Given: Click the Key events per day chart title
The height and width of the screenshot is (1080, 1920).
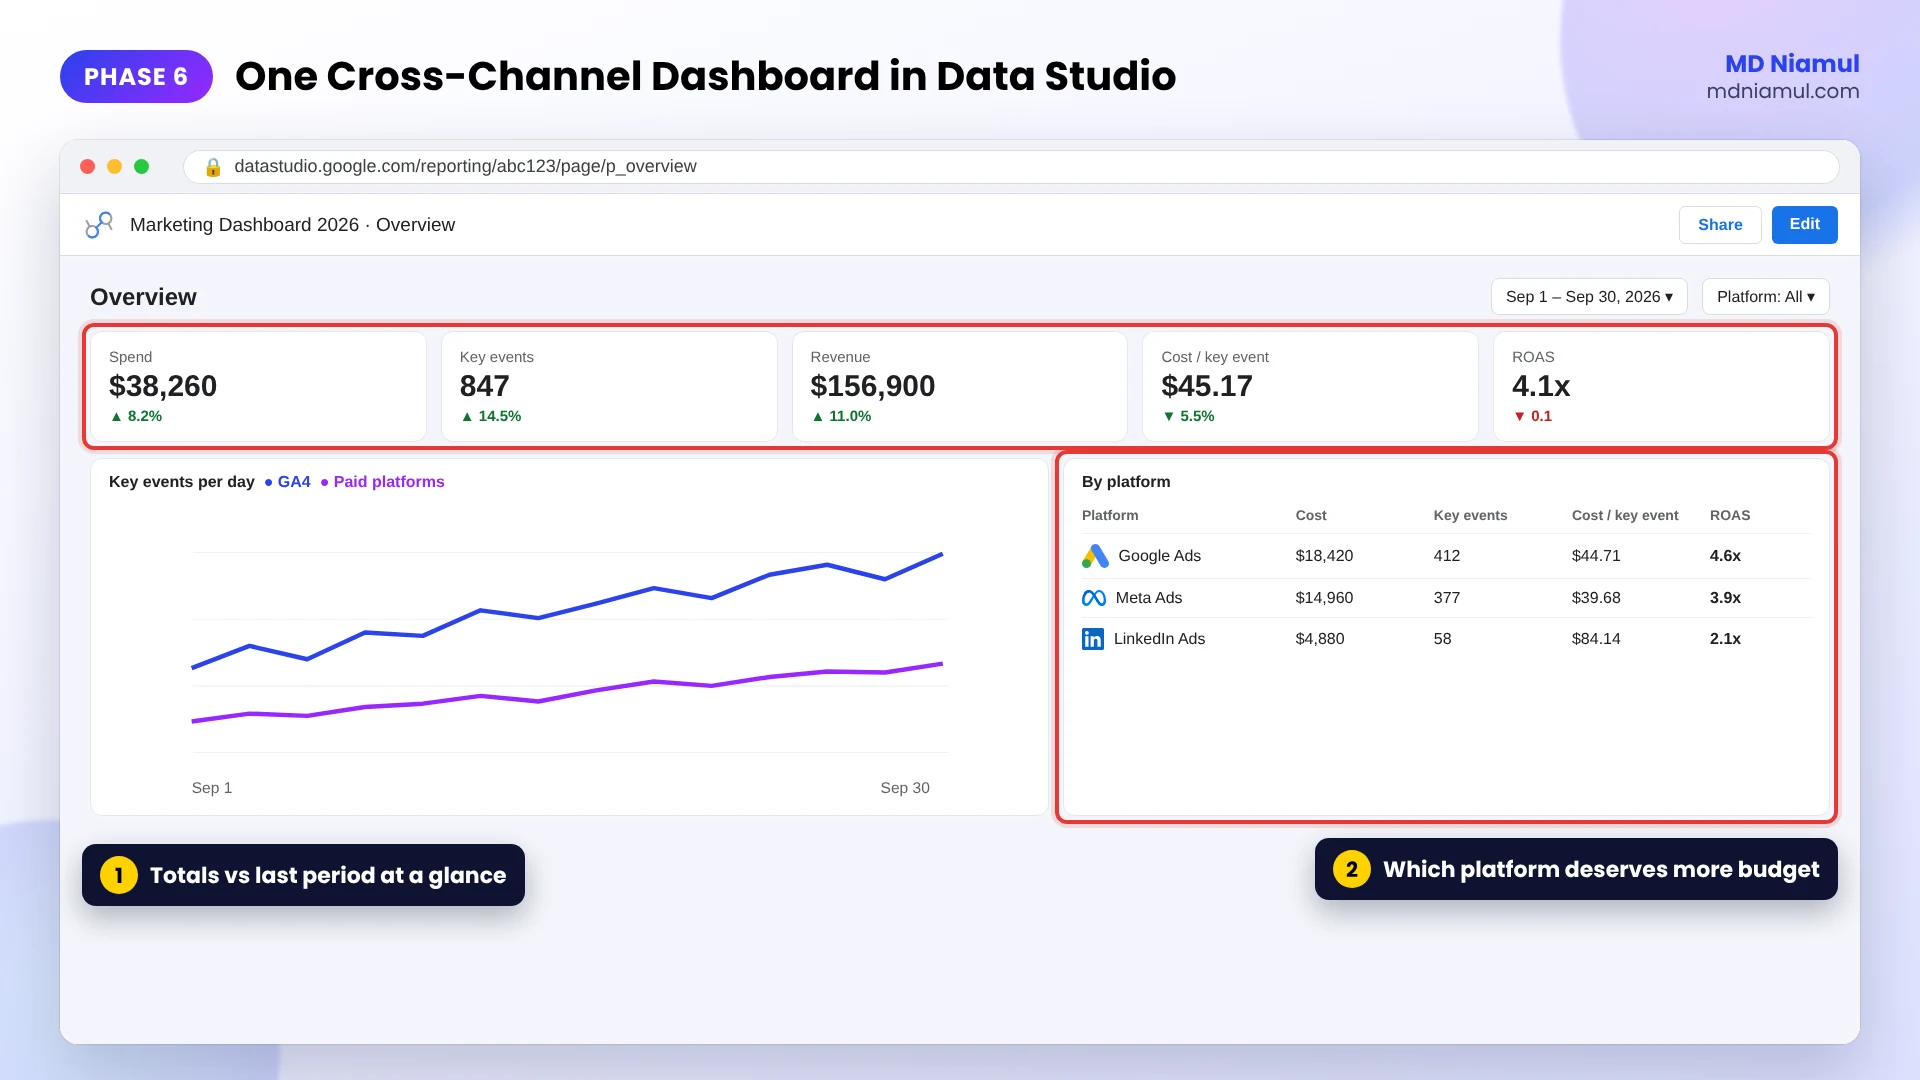Looking at the screenshot, I should coord(182,482).
